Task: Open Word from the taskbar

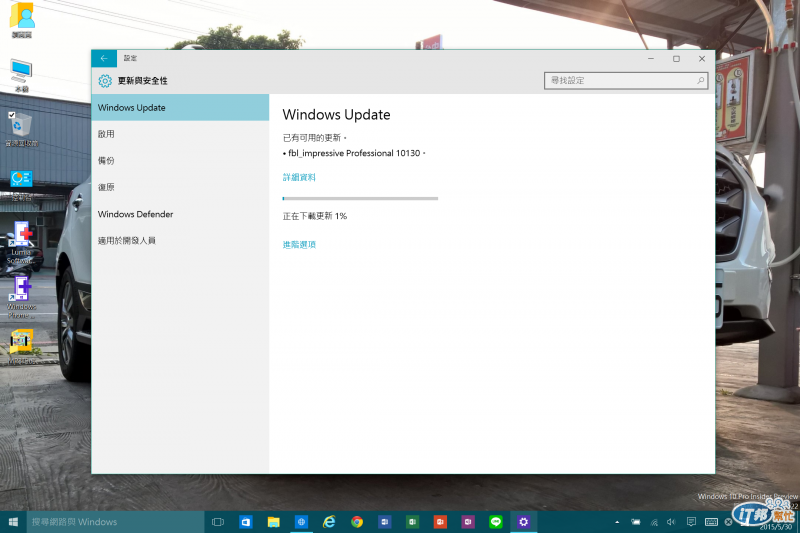Action: (x=384, y=522)
